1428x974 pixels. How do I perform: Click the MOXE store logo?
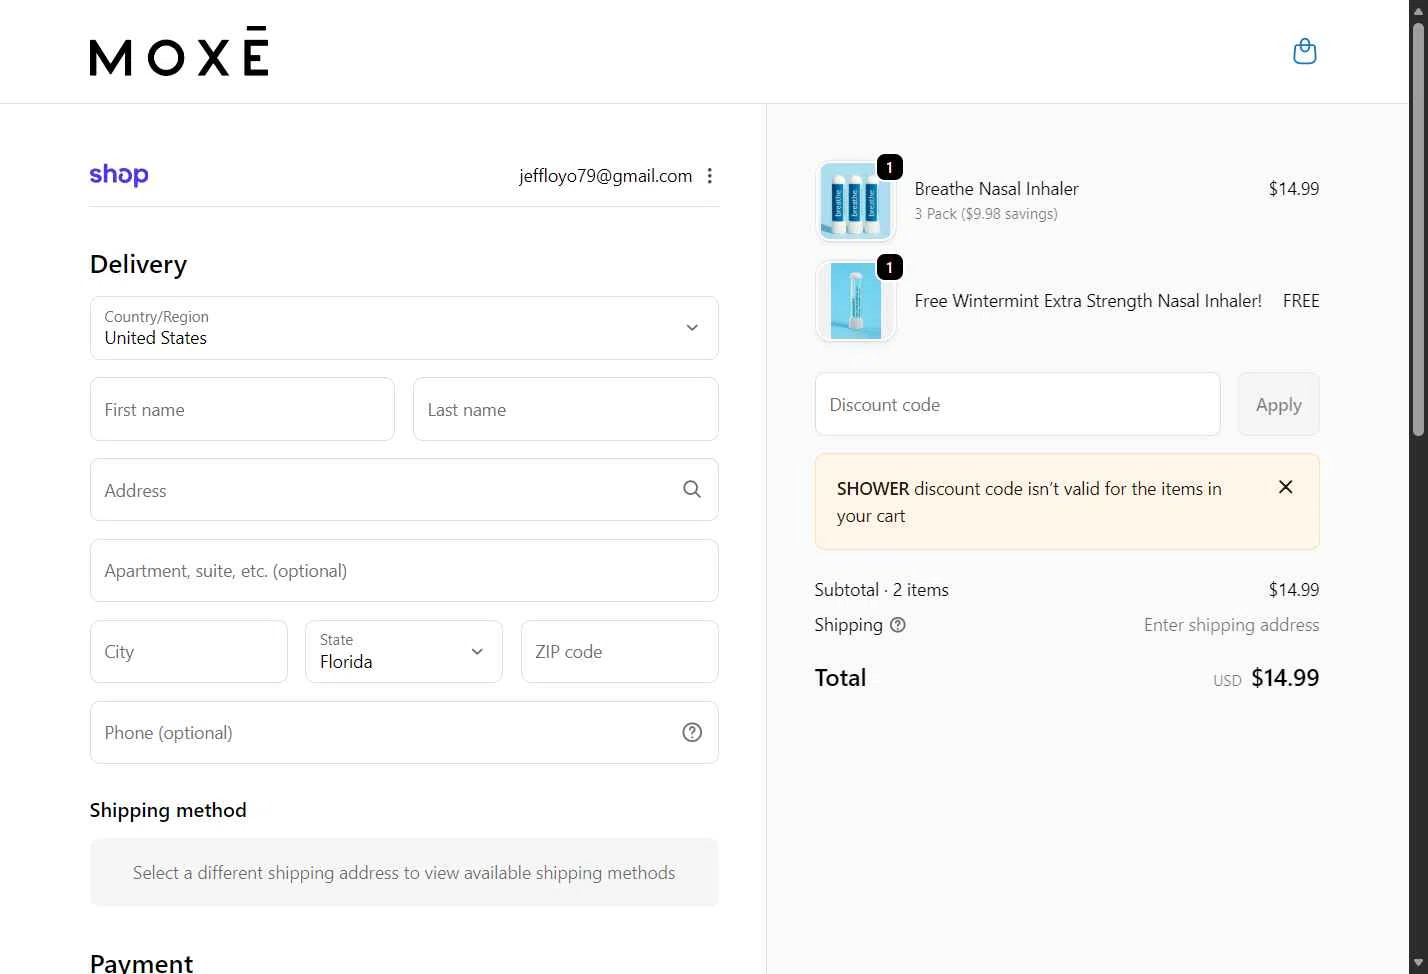click(x=179, y=52)
